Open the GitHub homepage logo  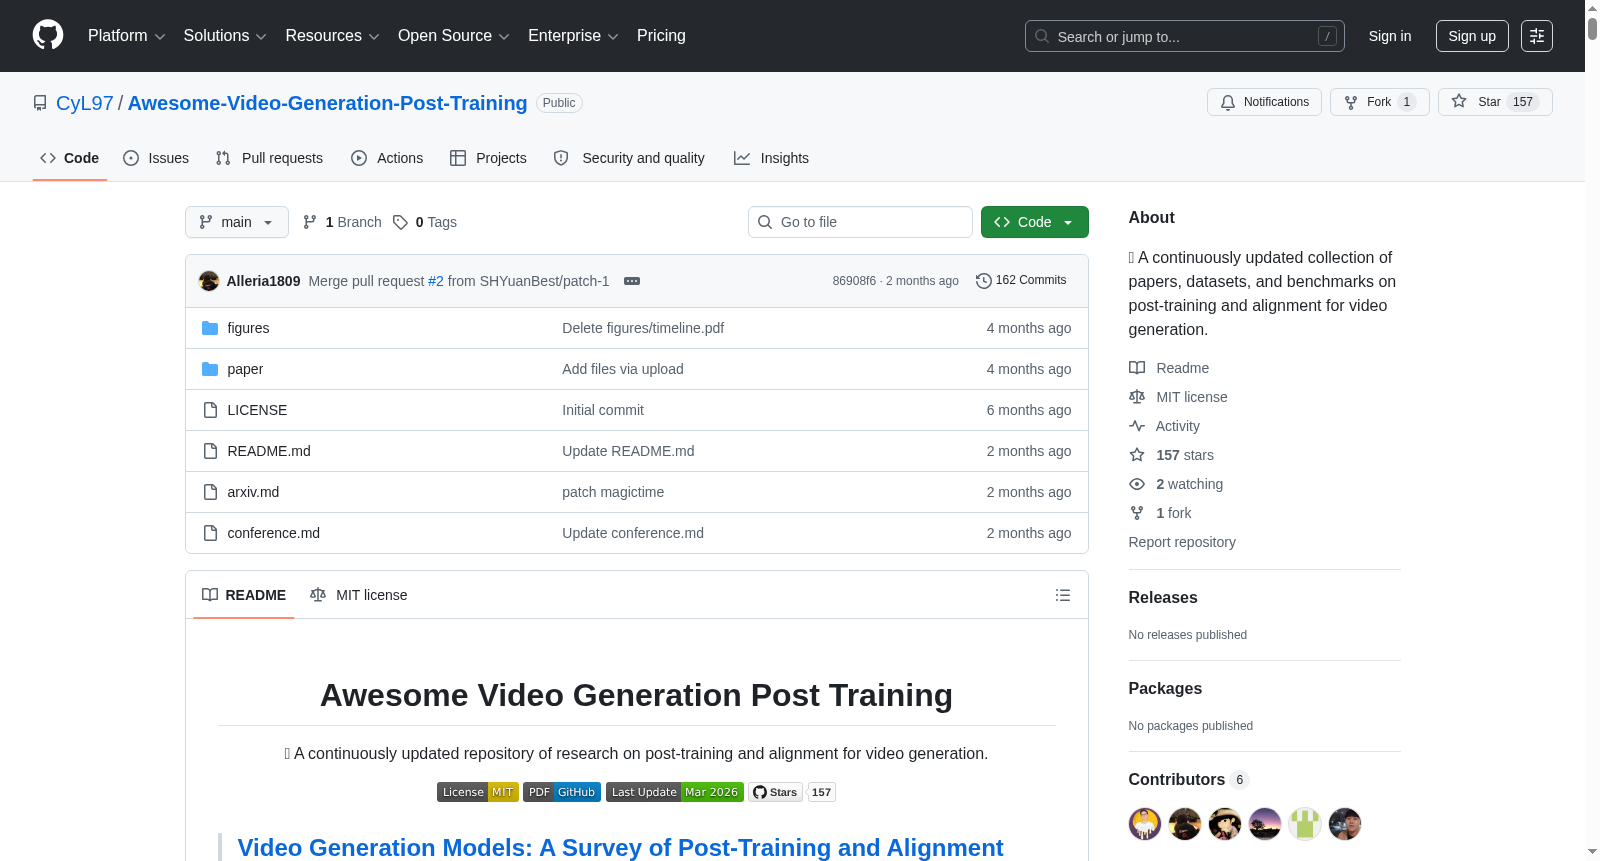click(48, 35)
